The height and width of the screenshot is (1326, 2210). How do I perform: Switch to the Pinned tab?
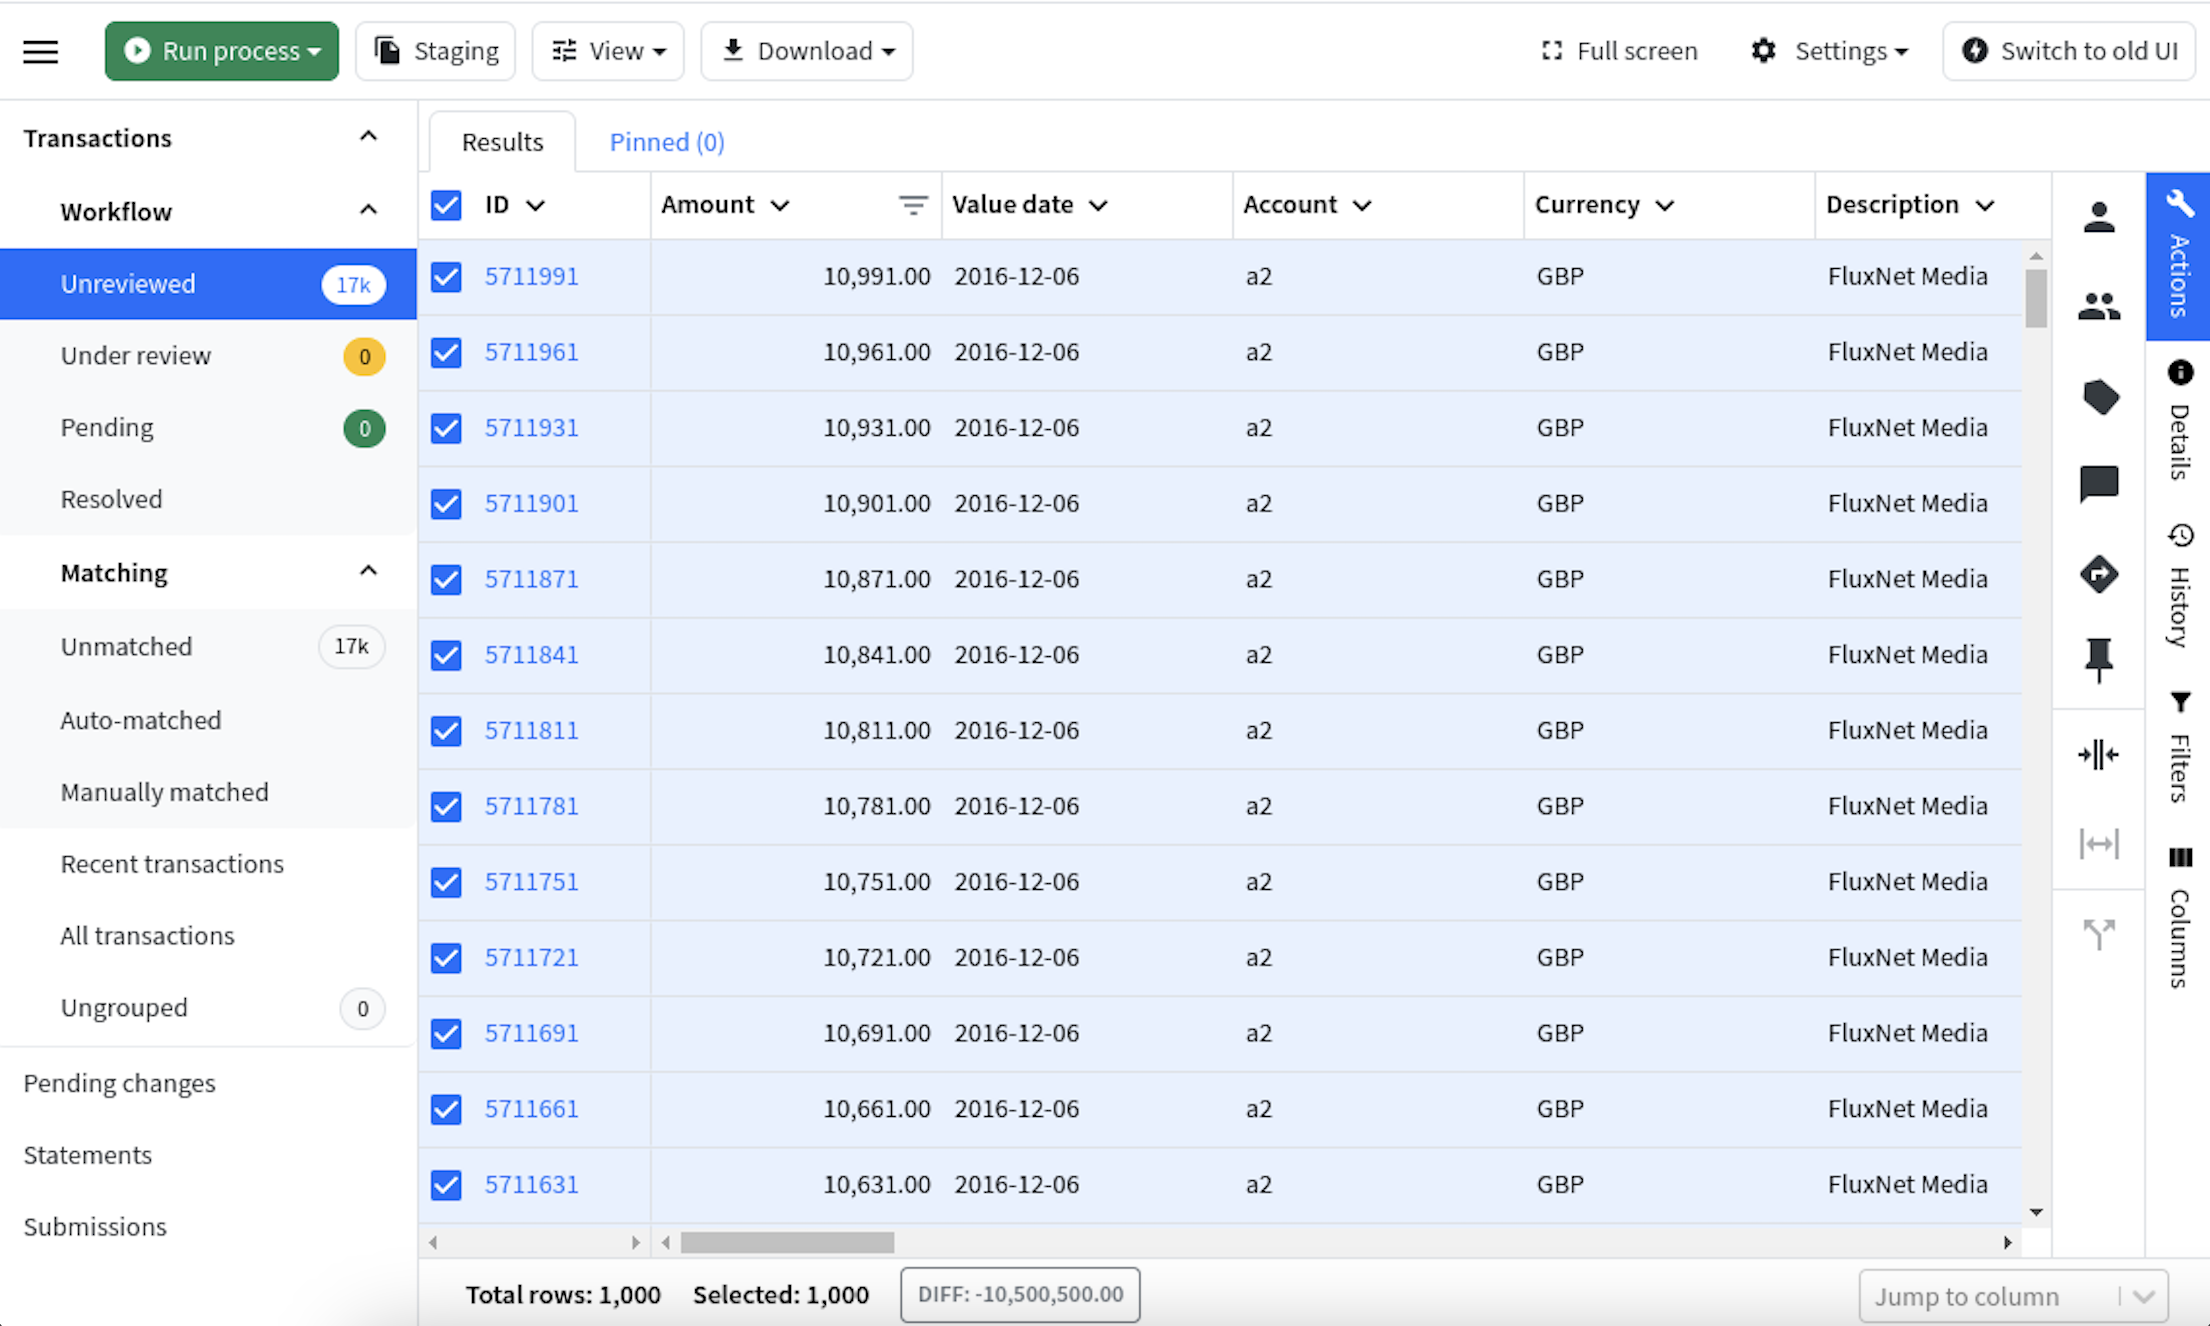666,141
